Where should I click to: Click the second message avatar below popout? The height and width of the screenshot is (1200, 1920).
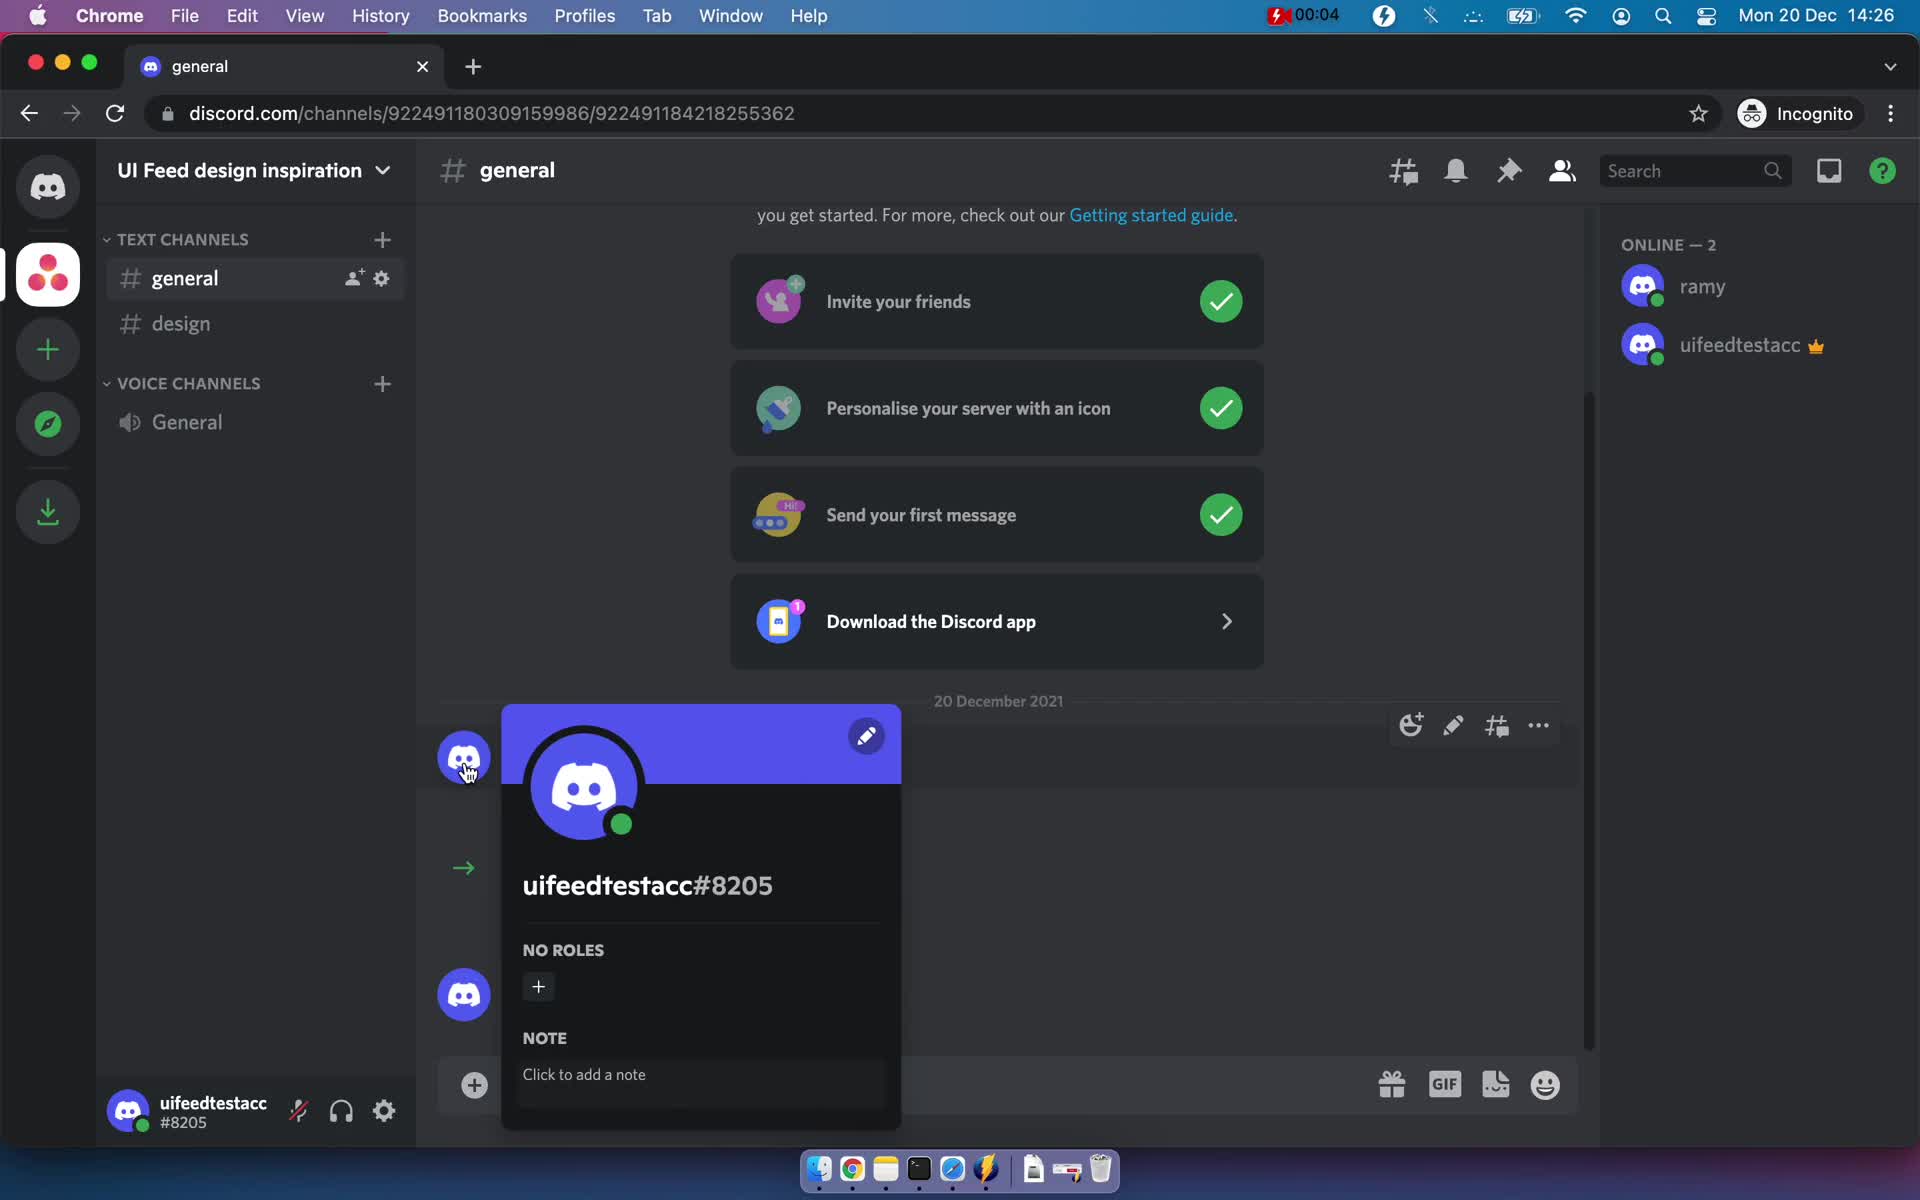[464, 995]
